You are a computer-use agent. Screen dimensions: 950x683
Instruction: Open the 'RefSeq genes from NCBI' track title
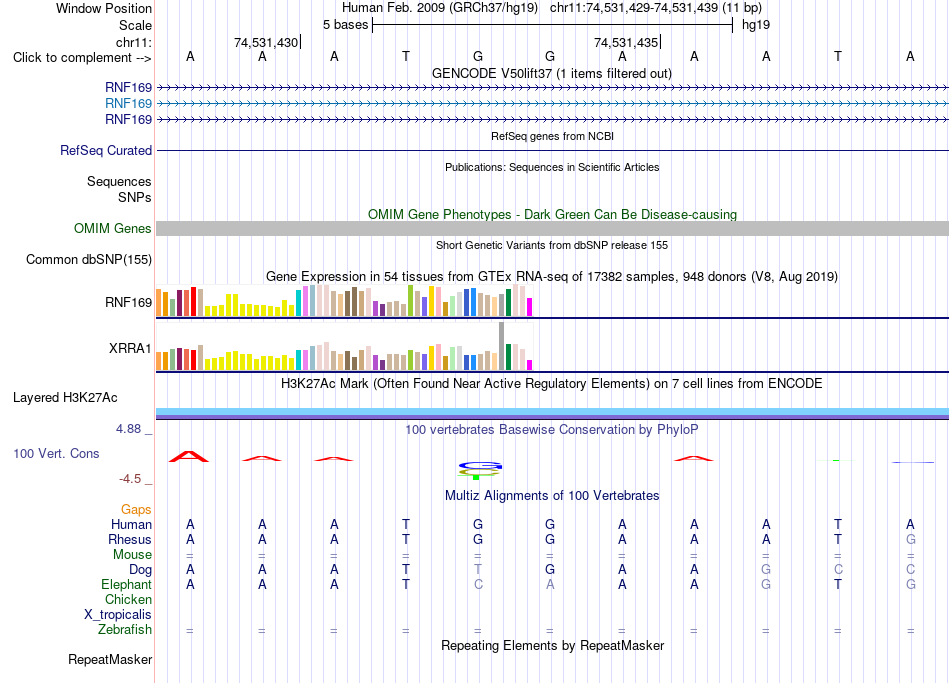pyautogui.click(x=552, y=136)
